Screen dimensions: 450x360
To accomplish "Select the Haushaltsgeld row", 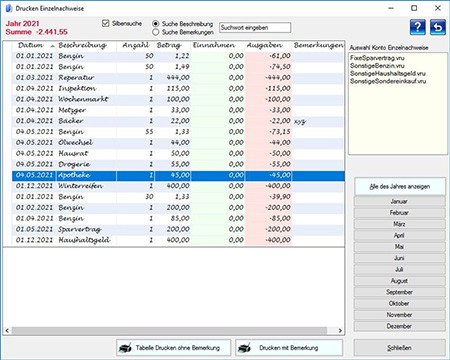I will tap(178, 240).
